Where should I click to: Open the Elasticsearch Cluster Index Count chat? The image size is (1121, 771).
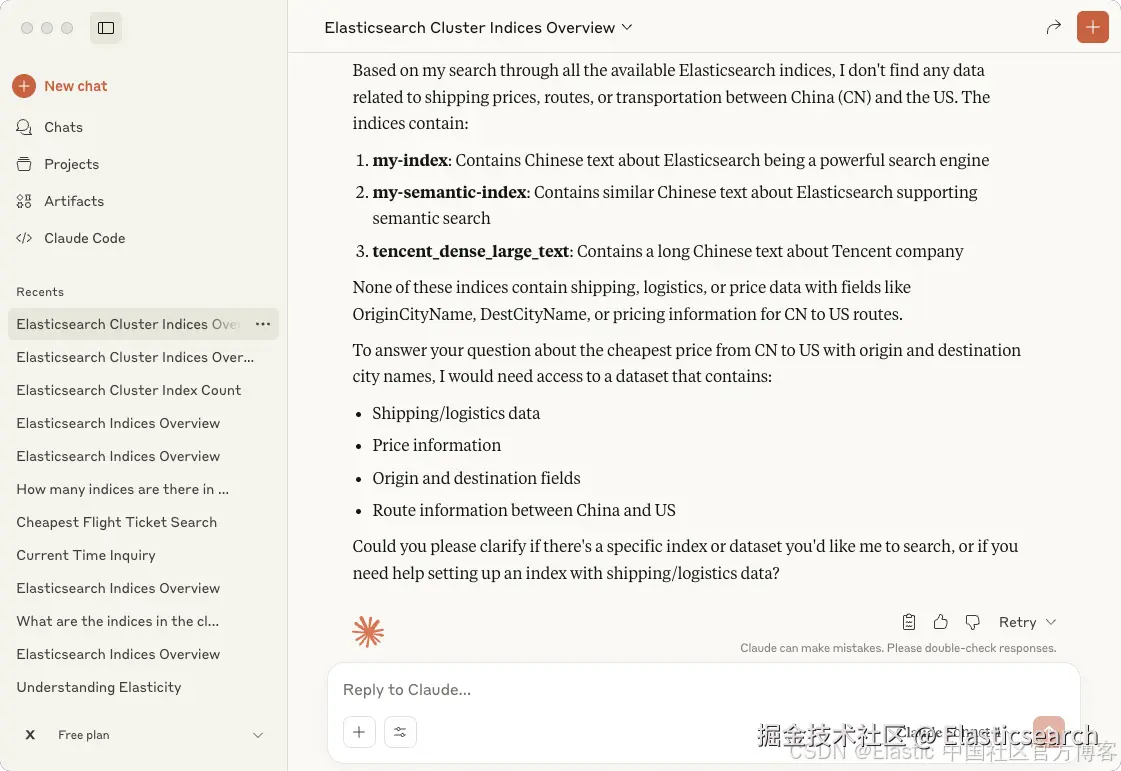coord(129,391)
